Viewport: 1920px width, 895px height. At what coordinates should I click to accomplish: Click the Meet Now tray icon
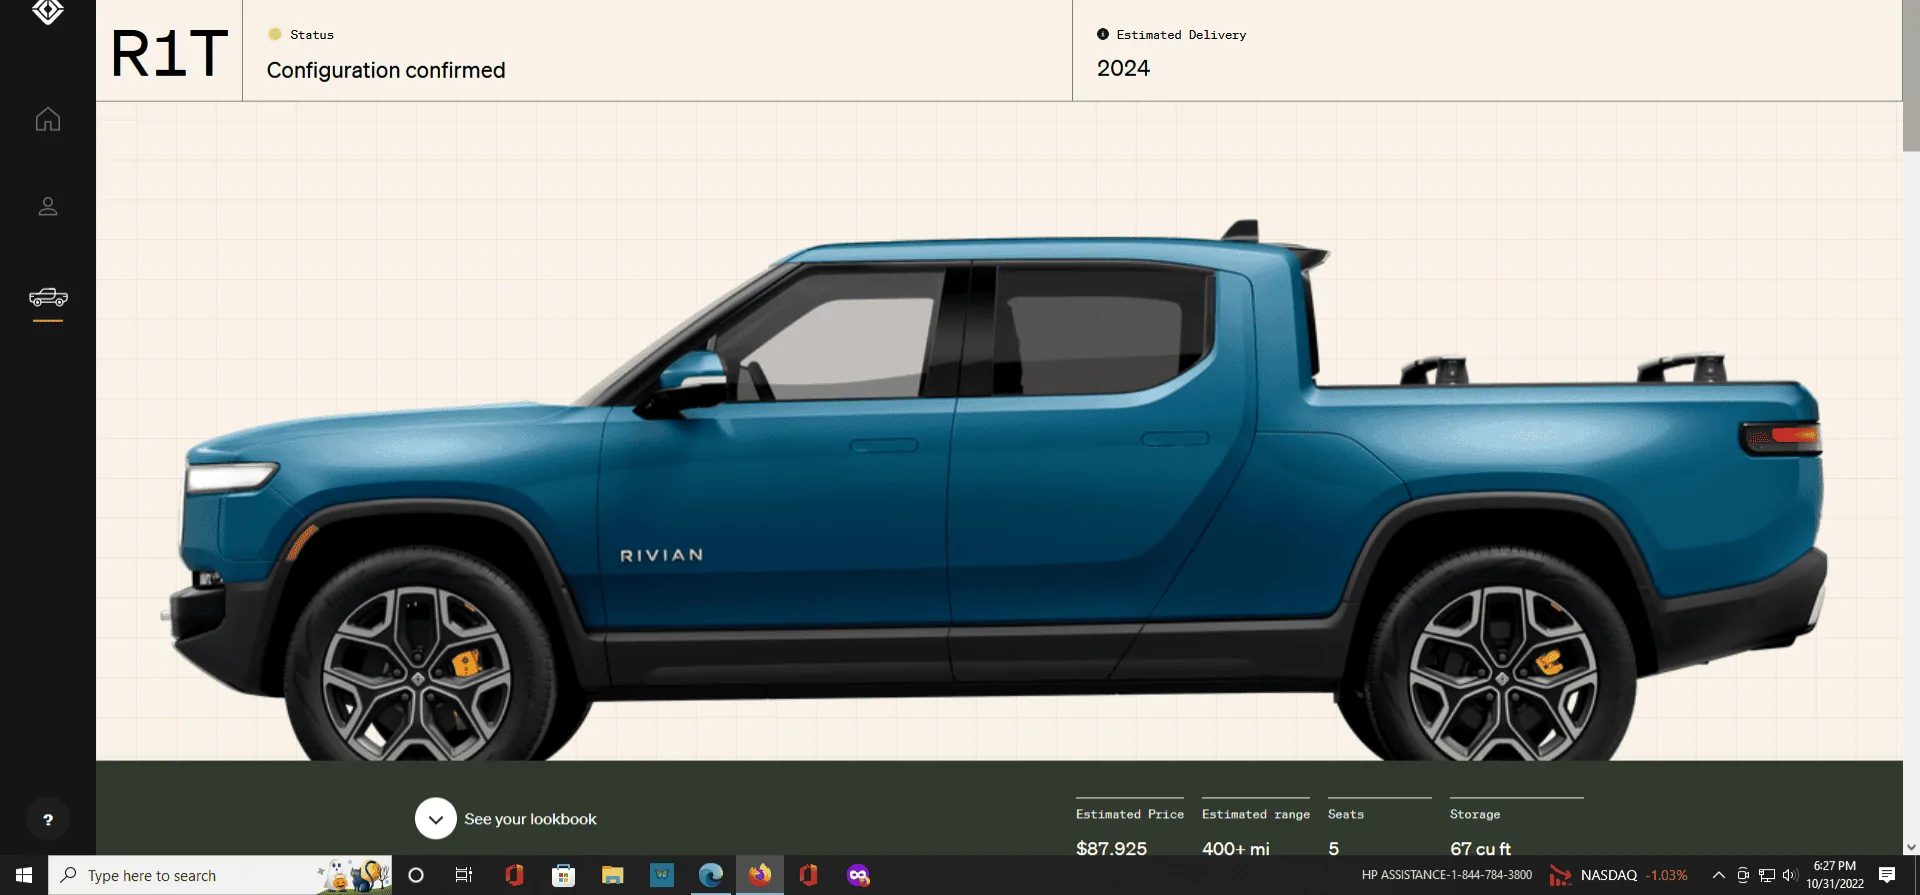[x=1743, y=875]
